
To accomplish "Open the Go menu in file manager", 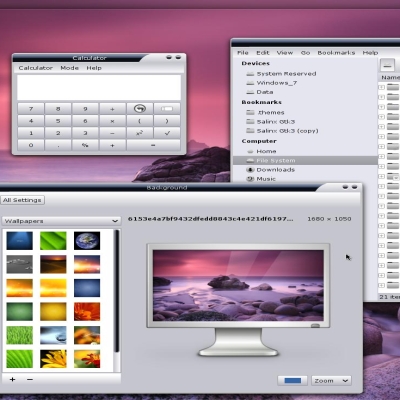I will [x=305, y=53].
